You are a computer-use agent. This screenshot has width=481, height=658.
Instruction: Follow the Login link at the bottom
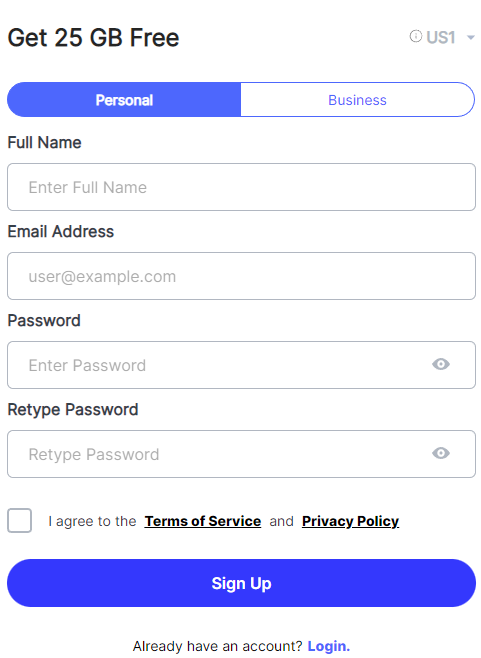pyautogui.click(x=329, y=646)
